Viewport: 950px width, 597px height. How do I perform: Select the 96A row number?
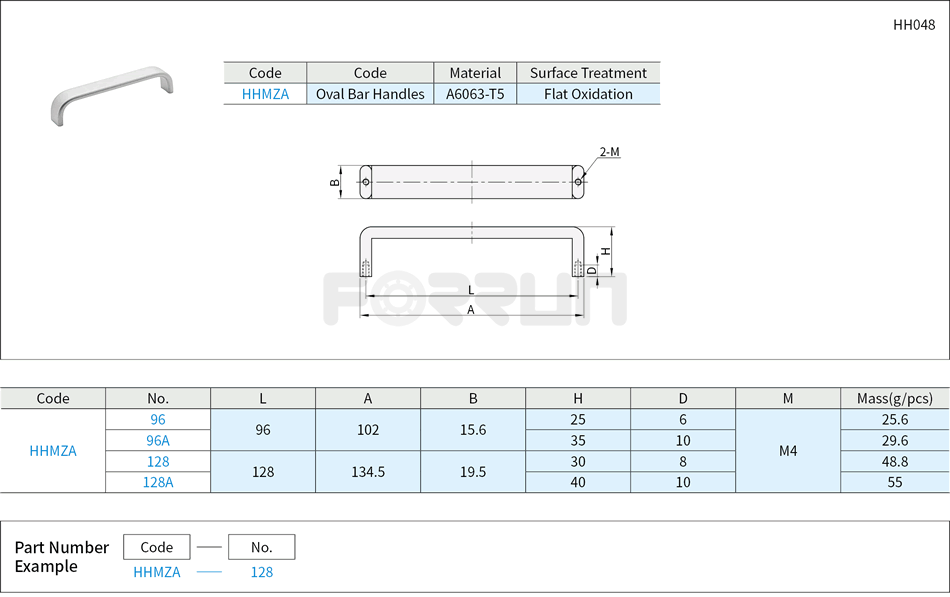[156, 440]
